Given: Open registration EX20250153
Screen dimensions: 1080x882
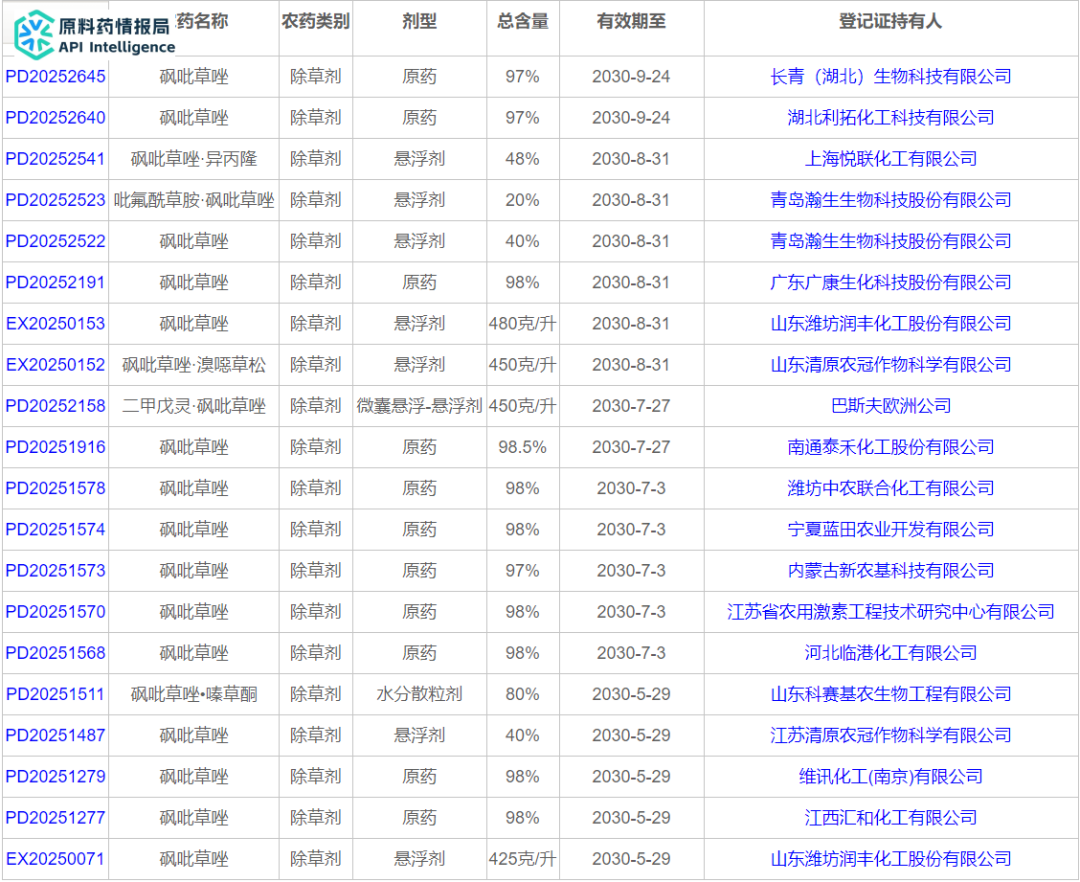Looking at the screenshot, I should pyautogui.click(x=55, y=324).
